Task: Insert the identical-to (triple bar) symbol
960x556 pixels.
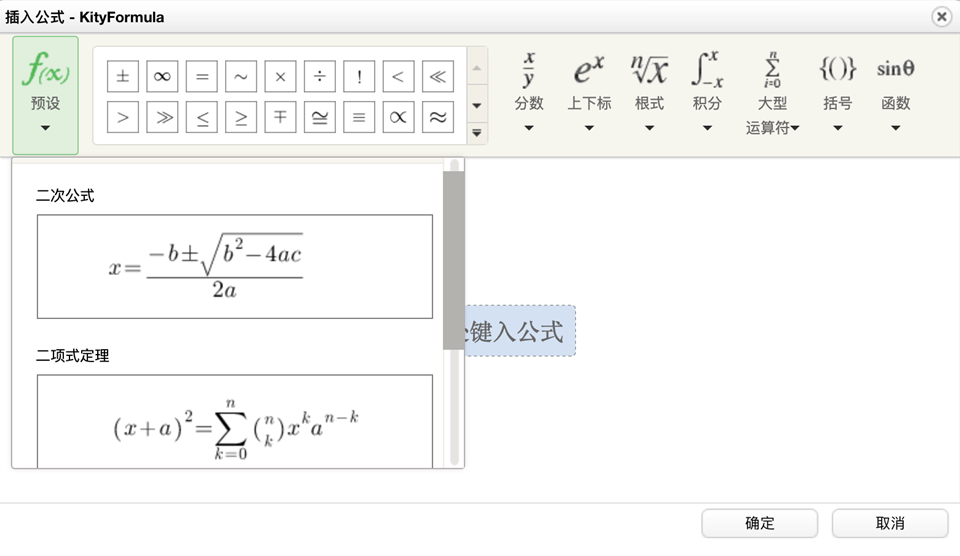Action: coord(359,117)
